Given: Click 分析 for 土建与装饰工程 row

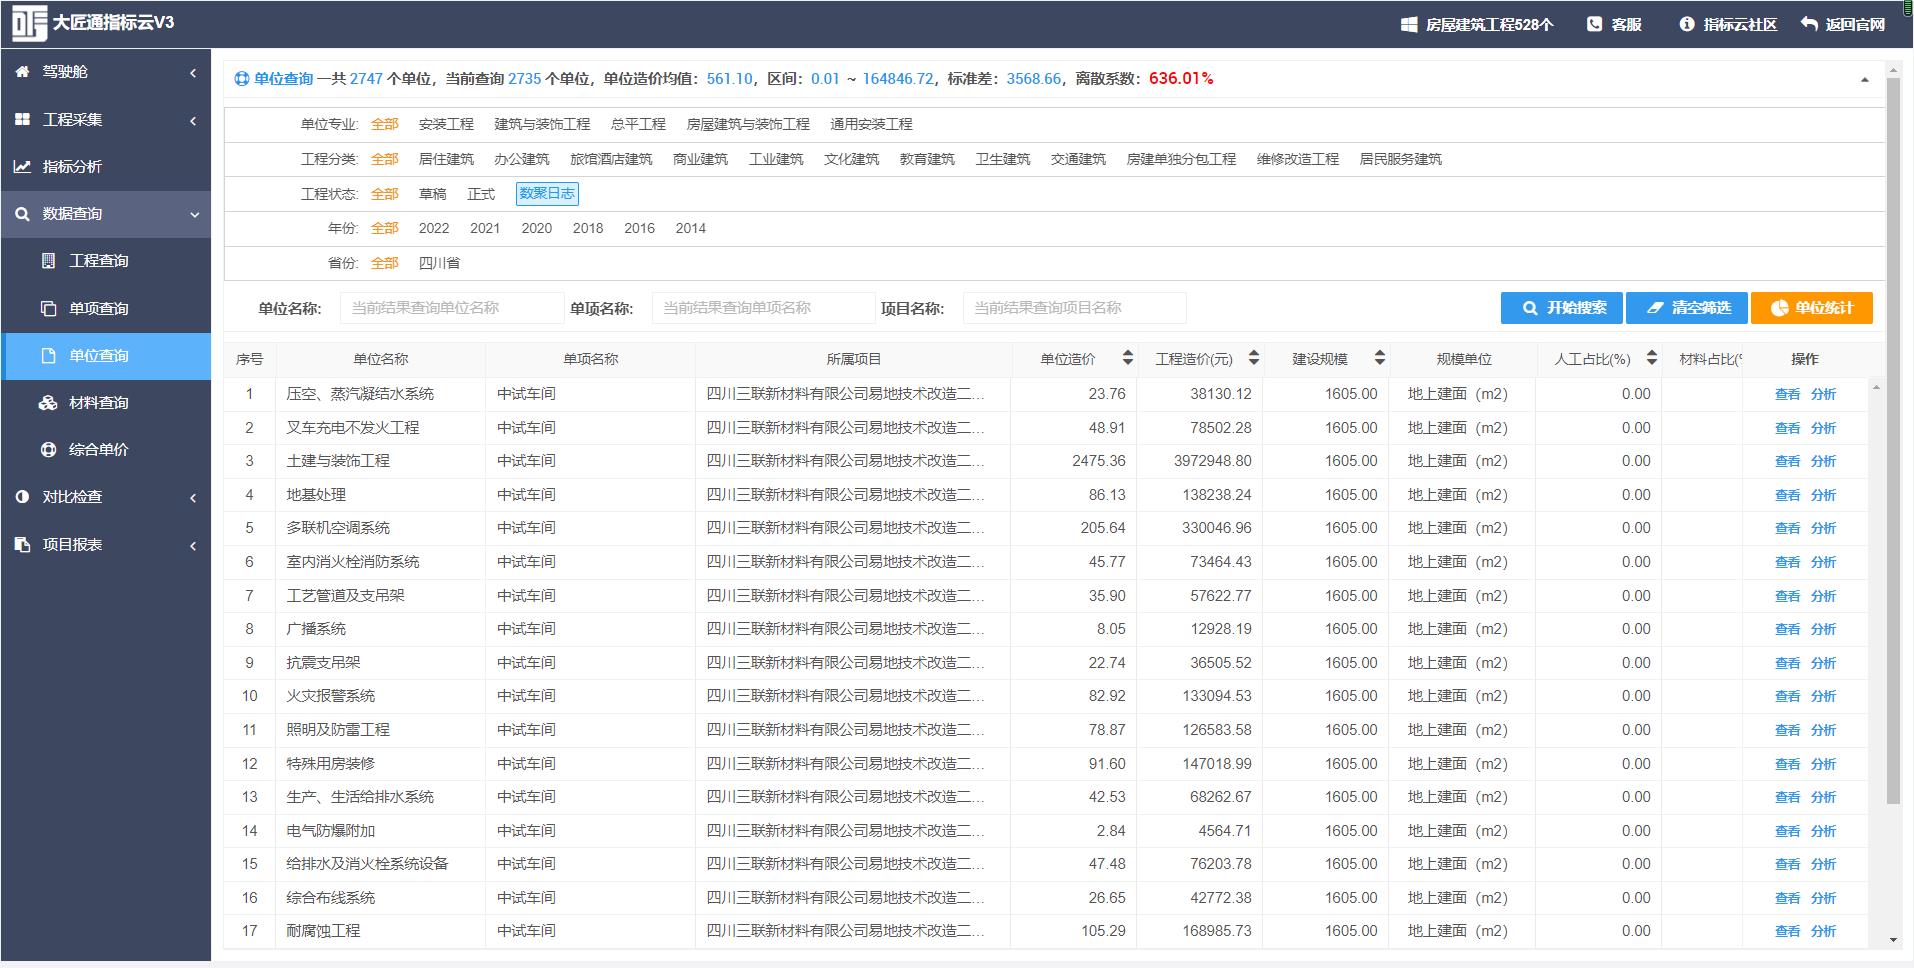Looking at the screenshot, I should click(x=1823, y=461).
